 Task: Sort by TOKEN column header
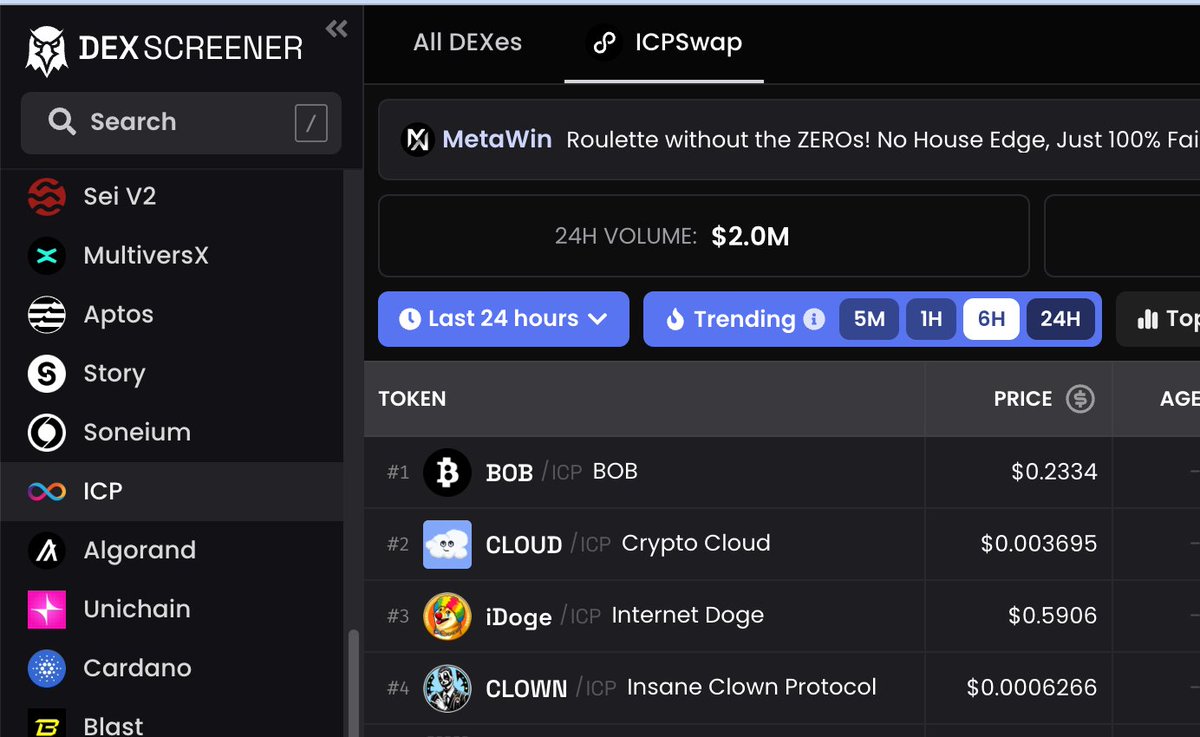(x=412, y=399)
